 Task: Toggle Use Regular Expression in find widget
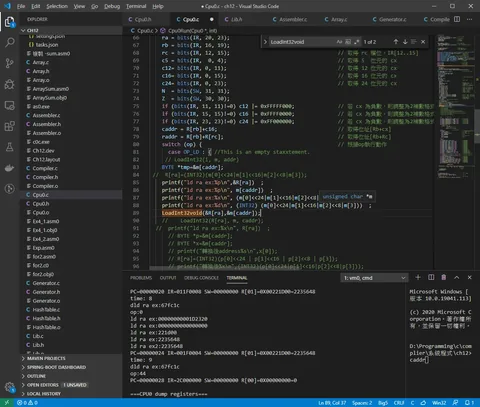[357, 42]
